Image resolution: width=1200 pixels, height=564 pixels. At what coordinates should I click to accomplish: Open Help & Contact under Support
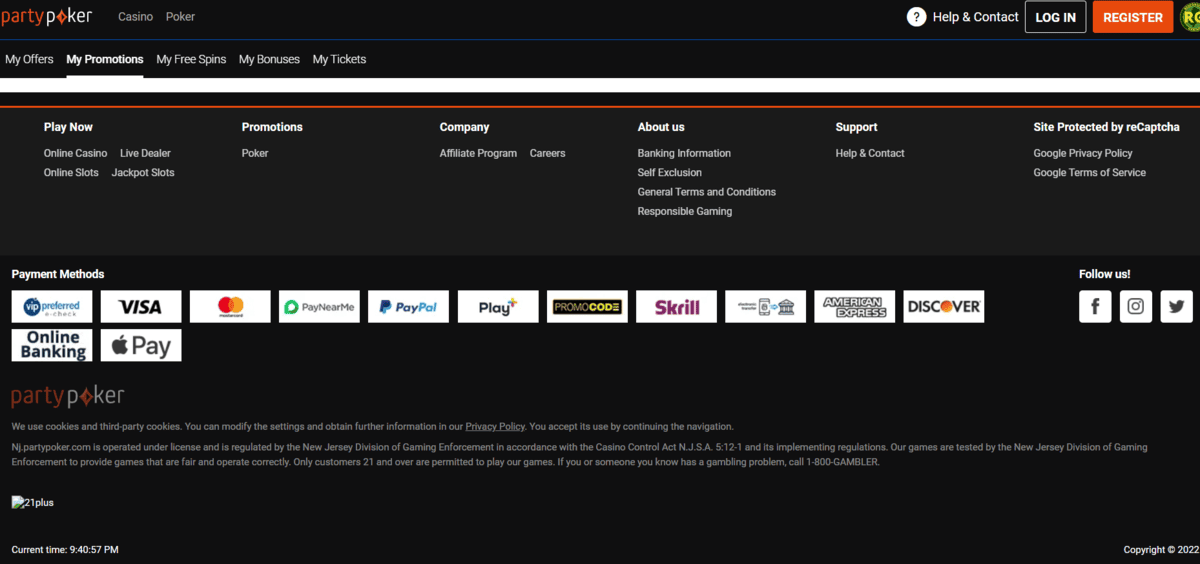(x=870, y=153)
